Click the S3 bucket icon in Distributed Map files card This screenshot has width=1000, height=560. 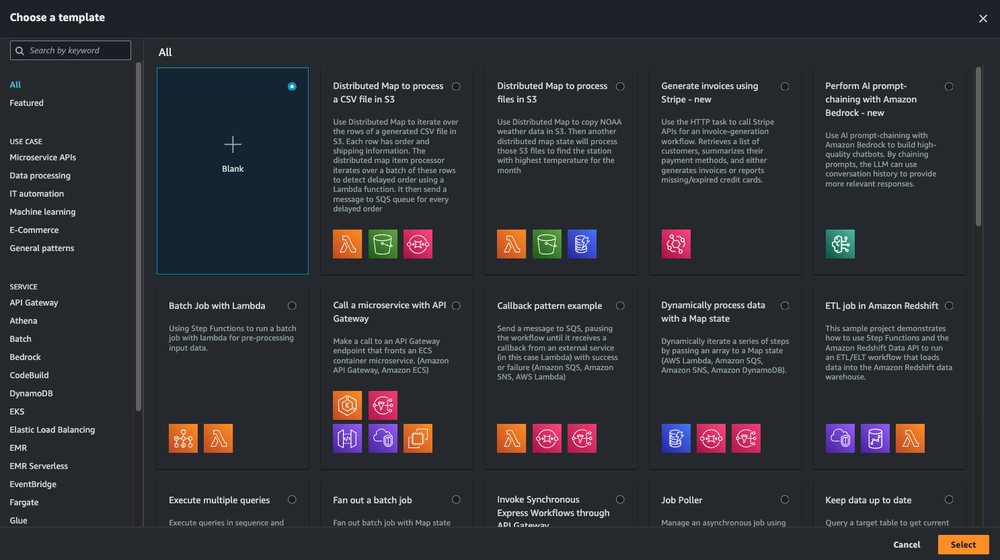coord(547,244)
